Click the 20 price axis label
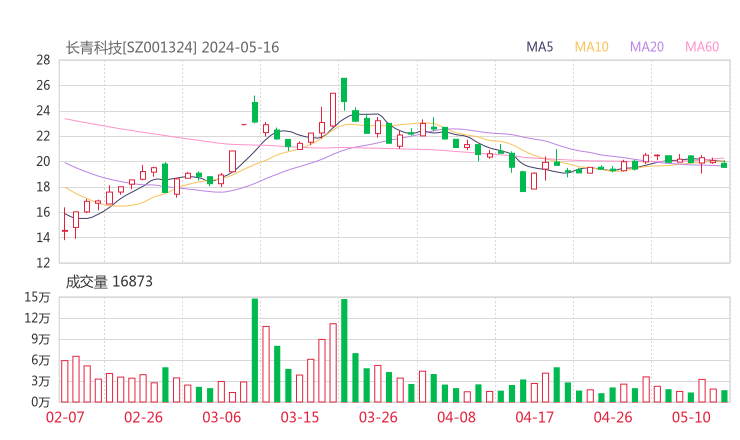The width and height of the screenshot is (740, 440). tap(43, 161)
